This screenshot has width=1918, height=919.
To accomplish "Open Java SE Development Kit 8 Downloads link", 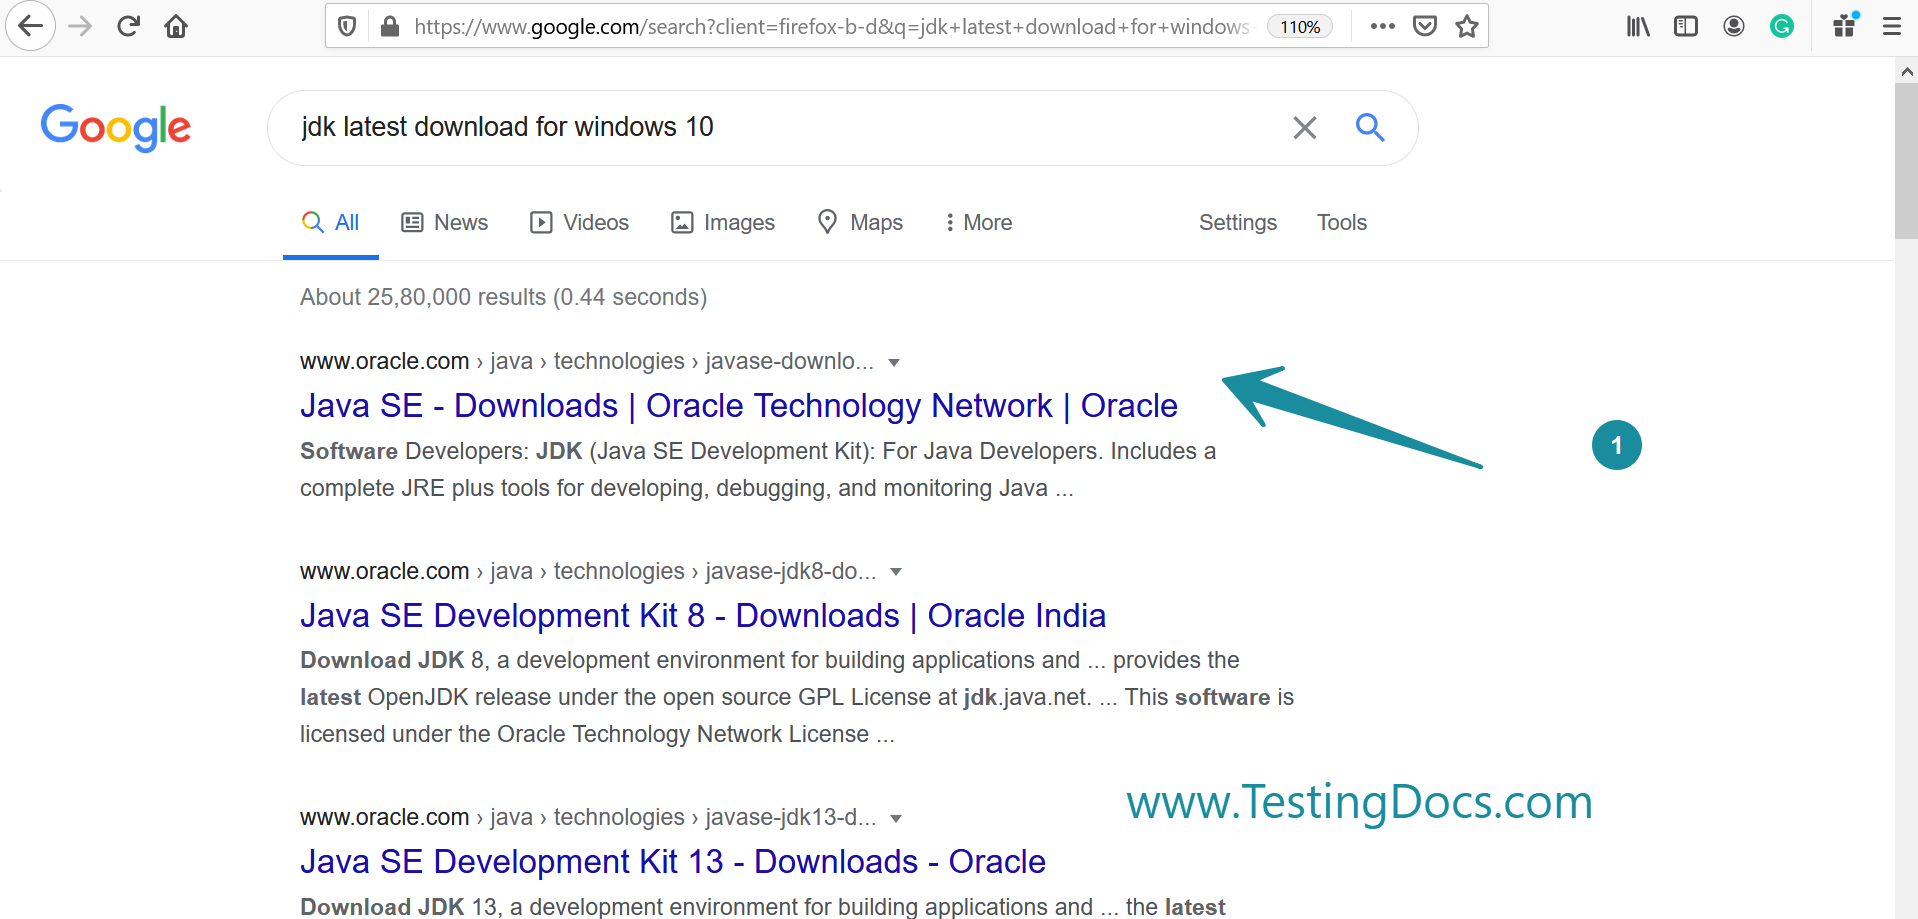I will point(702,616).
